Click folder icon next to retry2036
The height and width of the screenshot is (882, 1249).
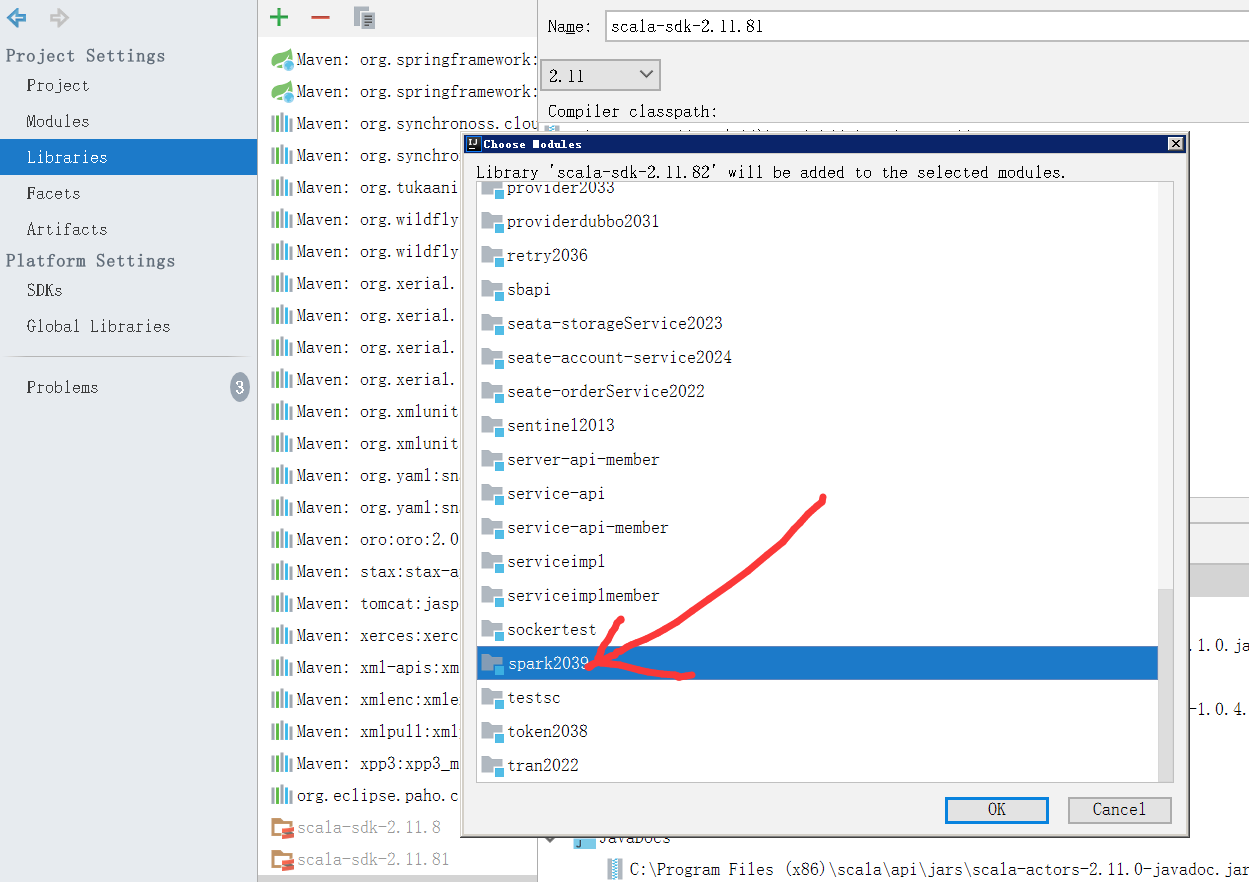(x=491, y=256)
